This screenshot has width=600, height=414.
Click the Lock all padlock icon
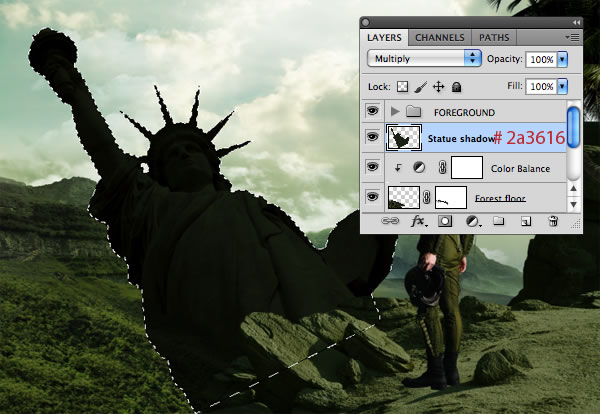(456, 87)
